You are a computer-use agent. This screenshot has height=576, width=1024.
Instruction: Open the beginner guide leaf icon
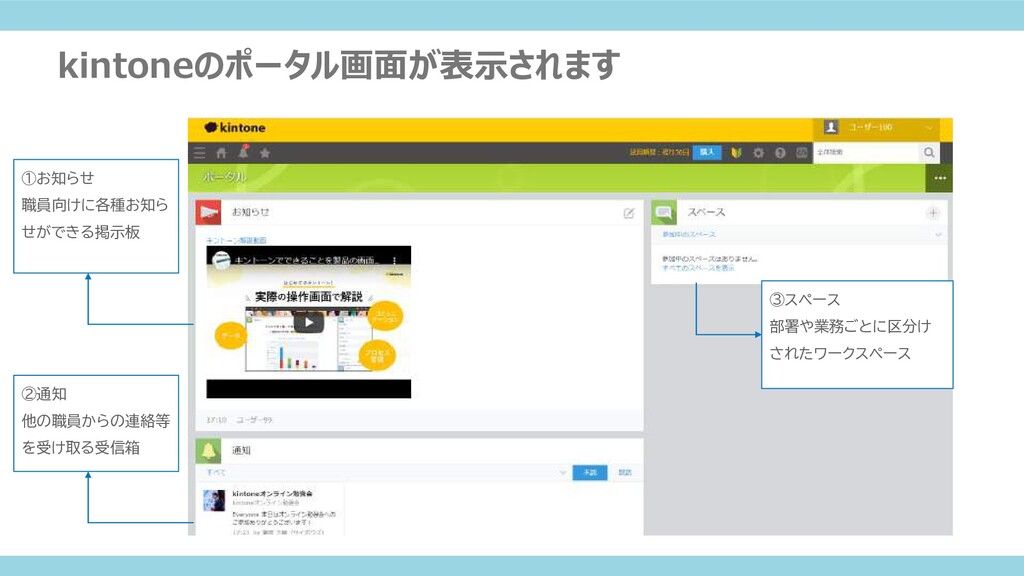coord(737,153)
